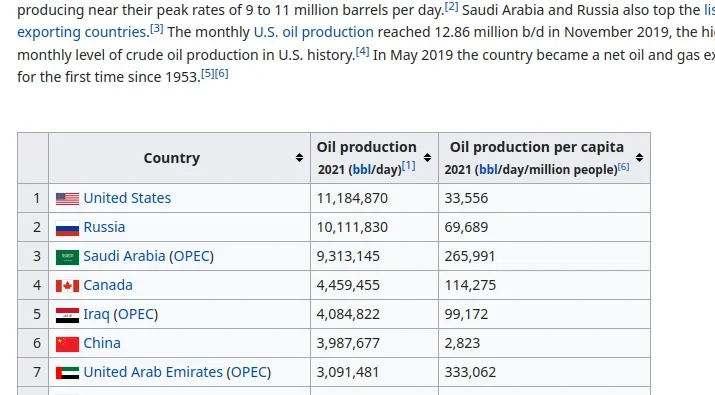Click citation reference [2] in paragraph
Viewport: 715px width, 395px height.
pyautogui.click(x=451, y=6)
